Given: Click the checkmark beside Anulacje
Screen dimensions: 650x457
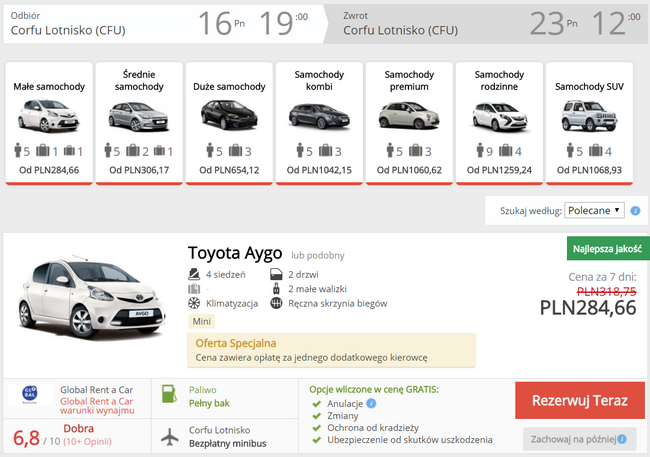Looking at the screenshot, I should point(317,404).
